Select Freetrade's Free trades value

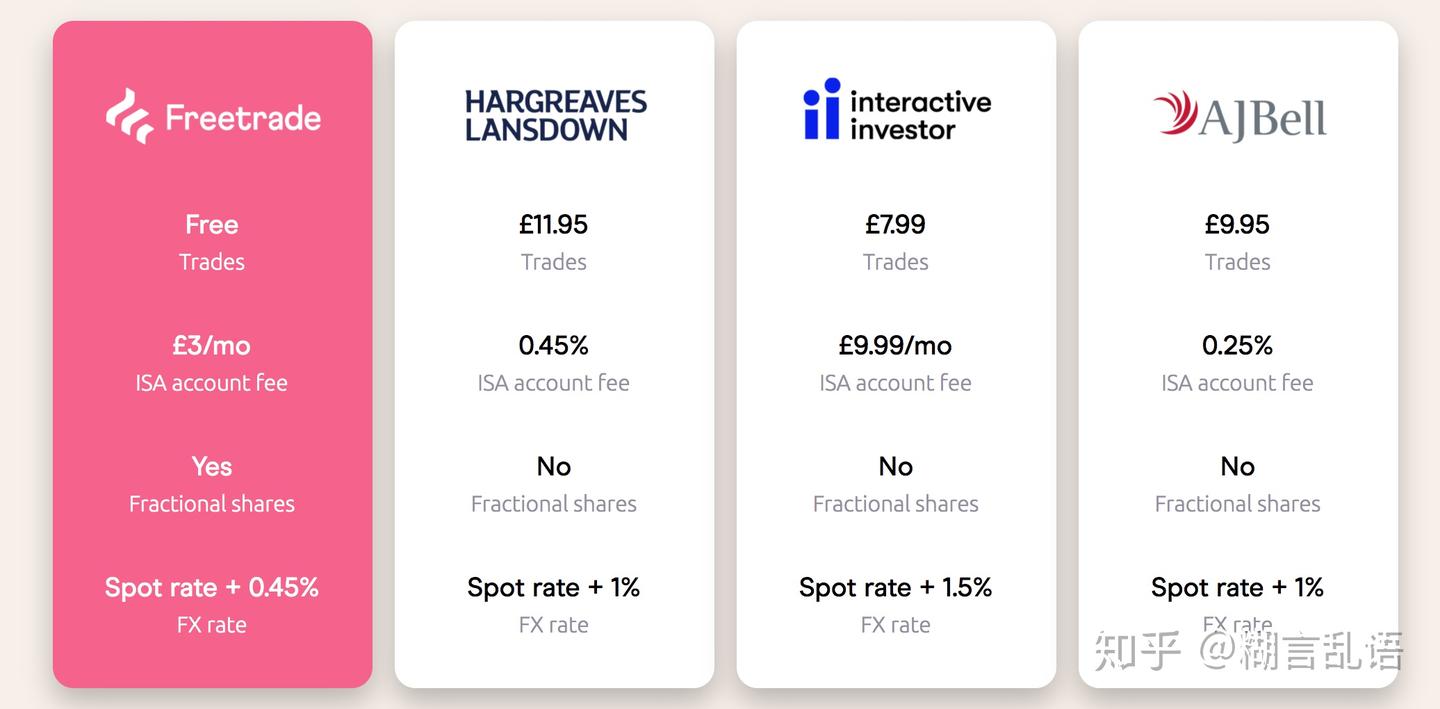tap(212, 225)
